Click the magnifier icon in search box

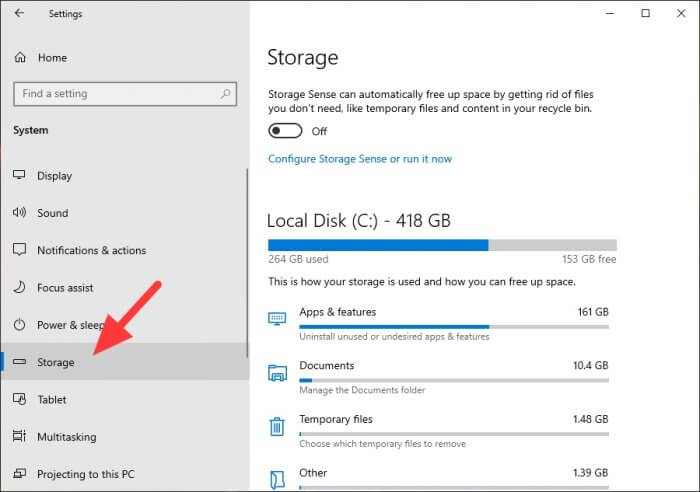[225, 94]
